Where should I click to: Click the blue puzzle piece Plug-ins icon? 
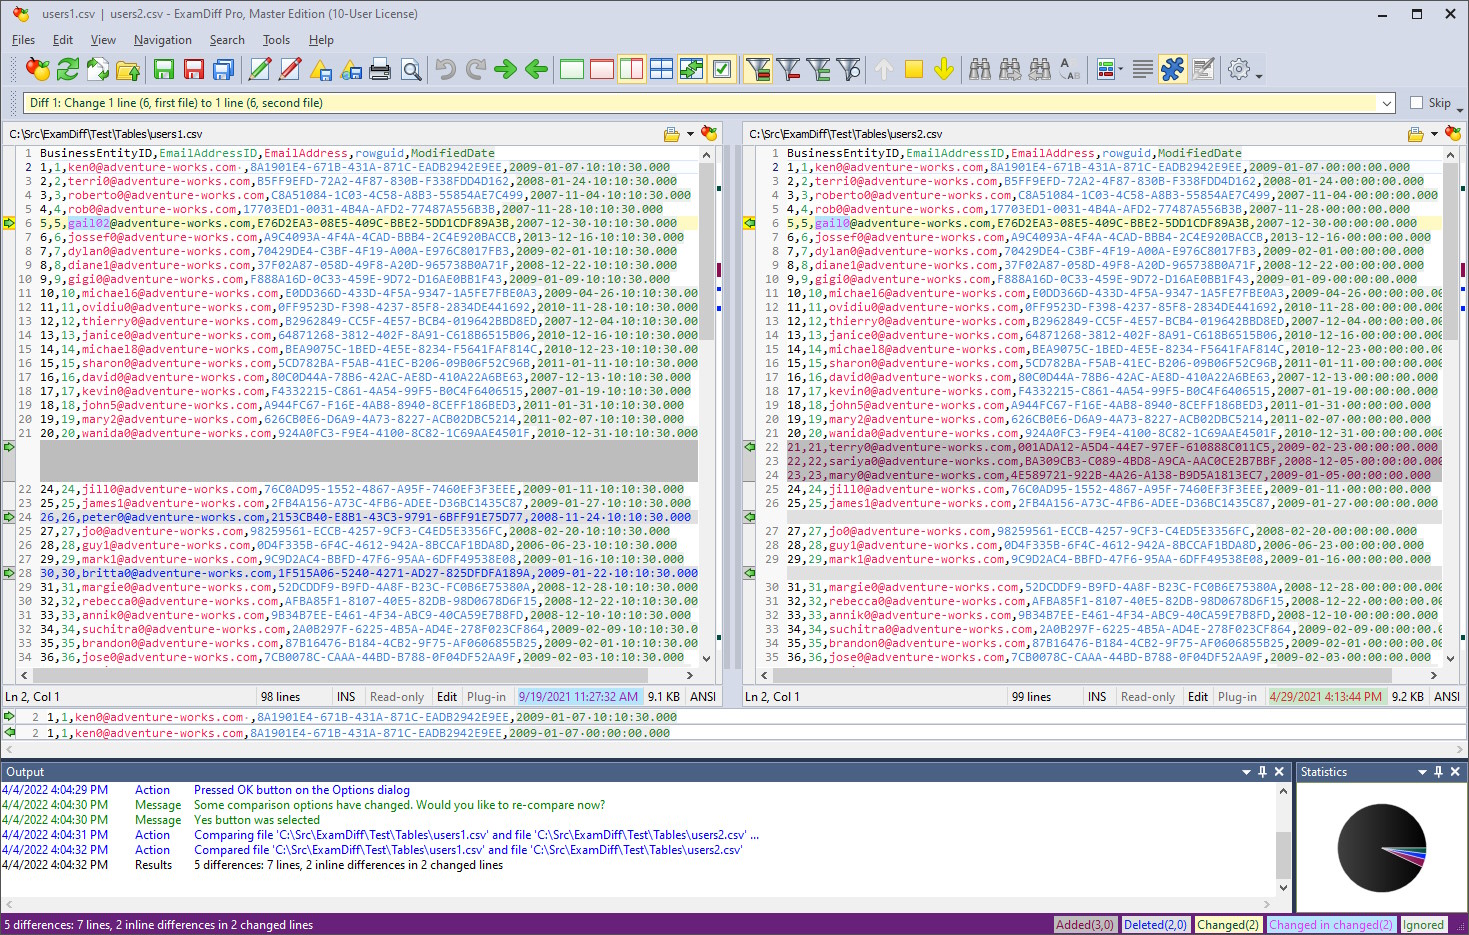point(1172,69)
